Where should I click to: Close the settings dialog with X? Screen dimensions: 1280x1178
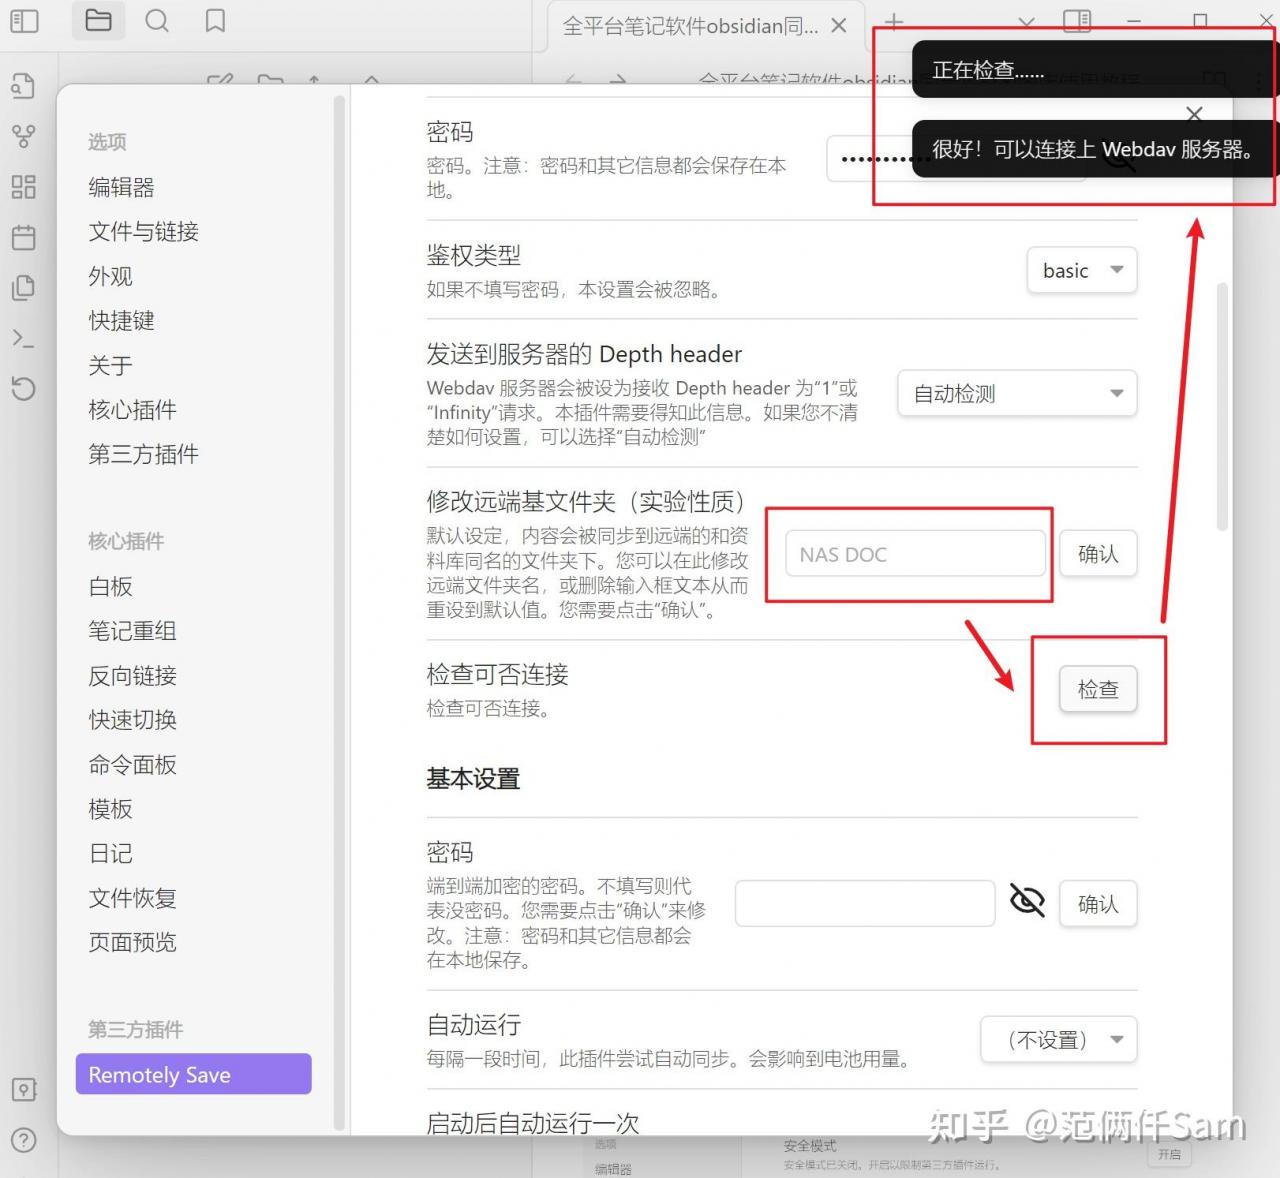(1194, 113)
